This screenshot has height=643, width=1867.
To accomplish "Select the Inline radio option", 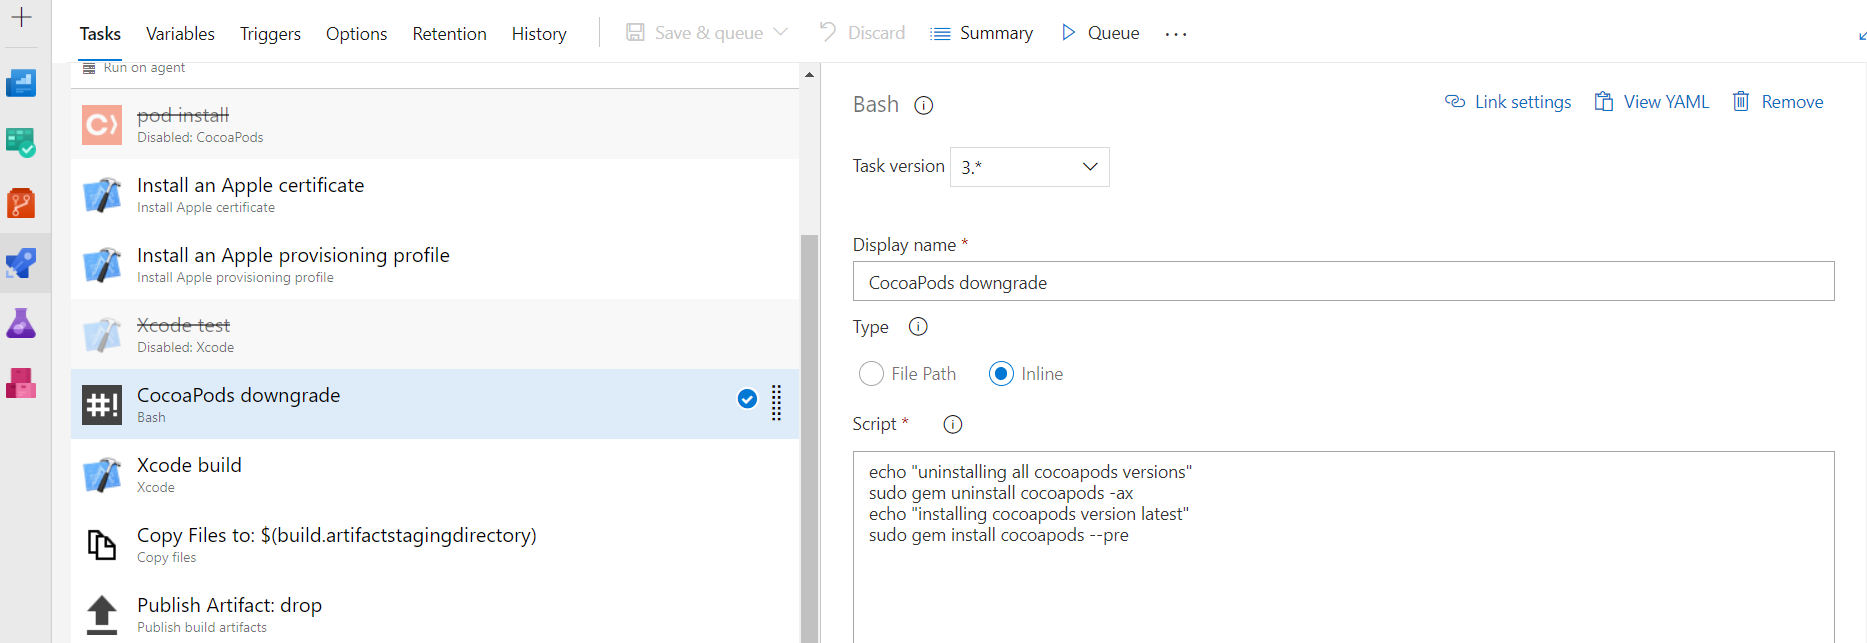I will coord(1001,374).
